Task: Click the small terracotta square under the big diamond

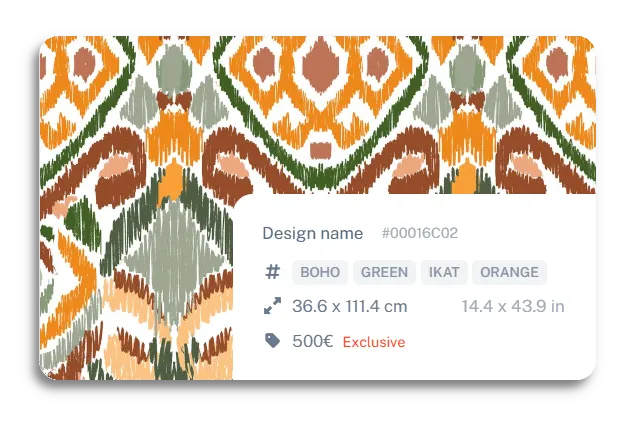Action: coord(321,150)
